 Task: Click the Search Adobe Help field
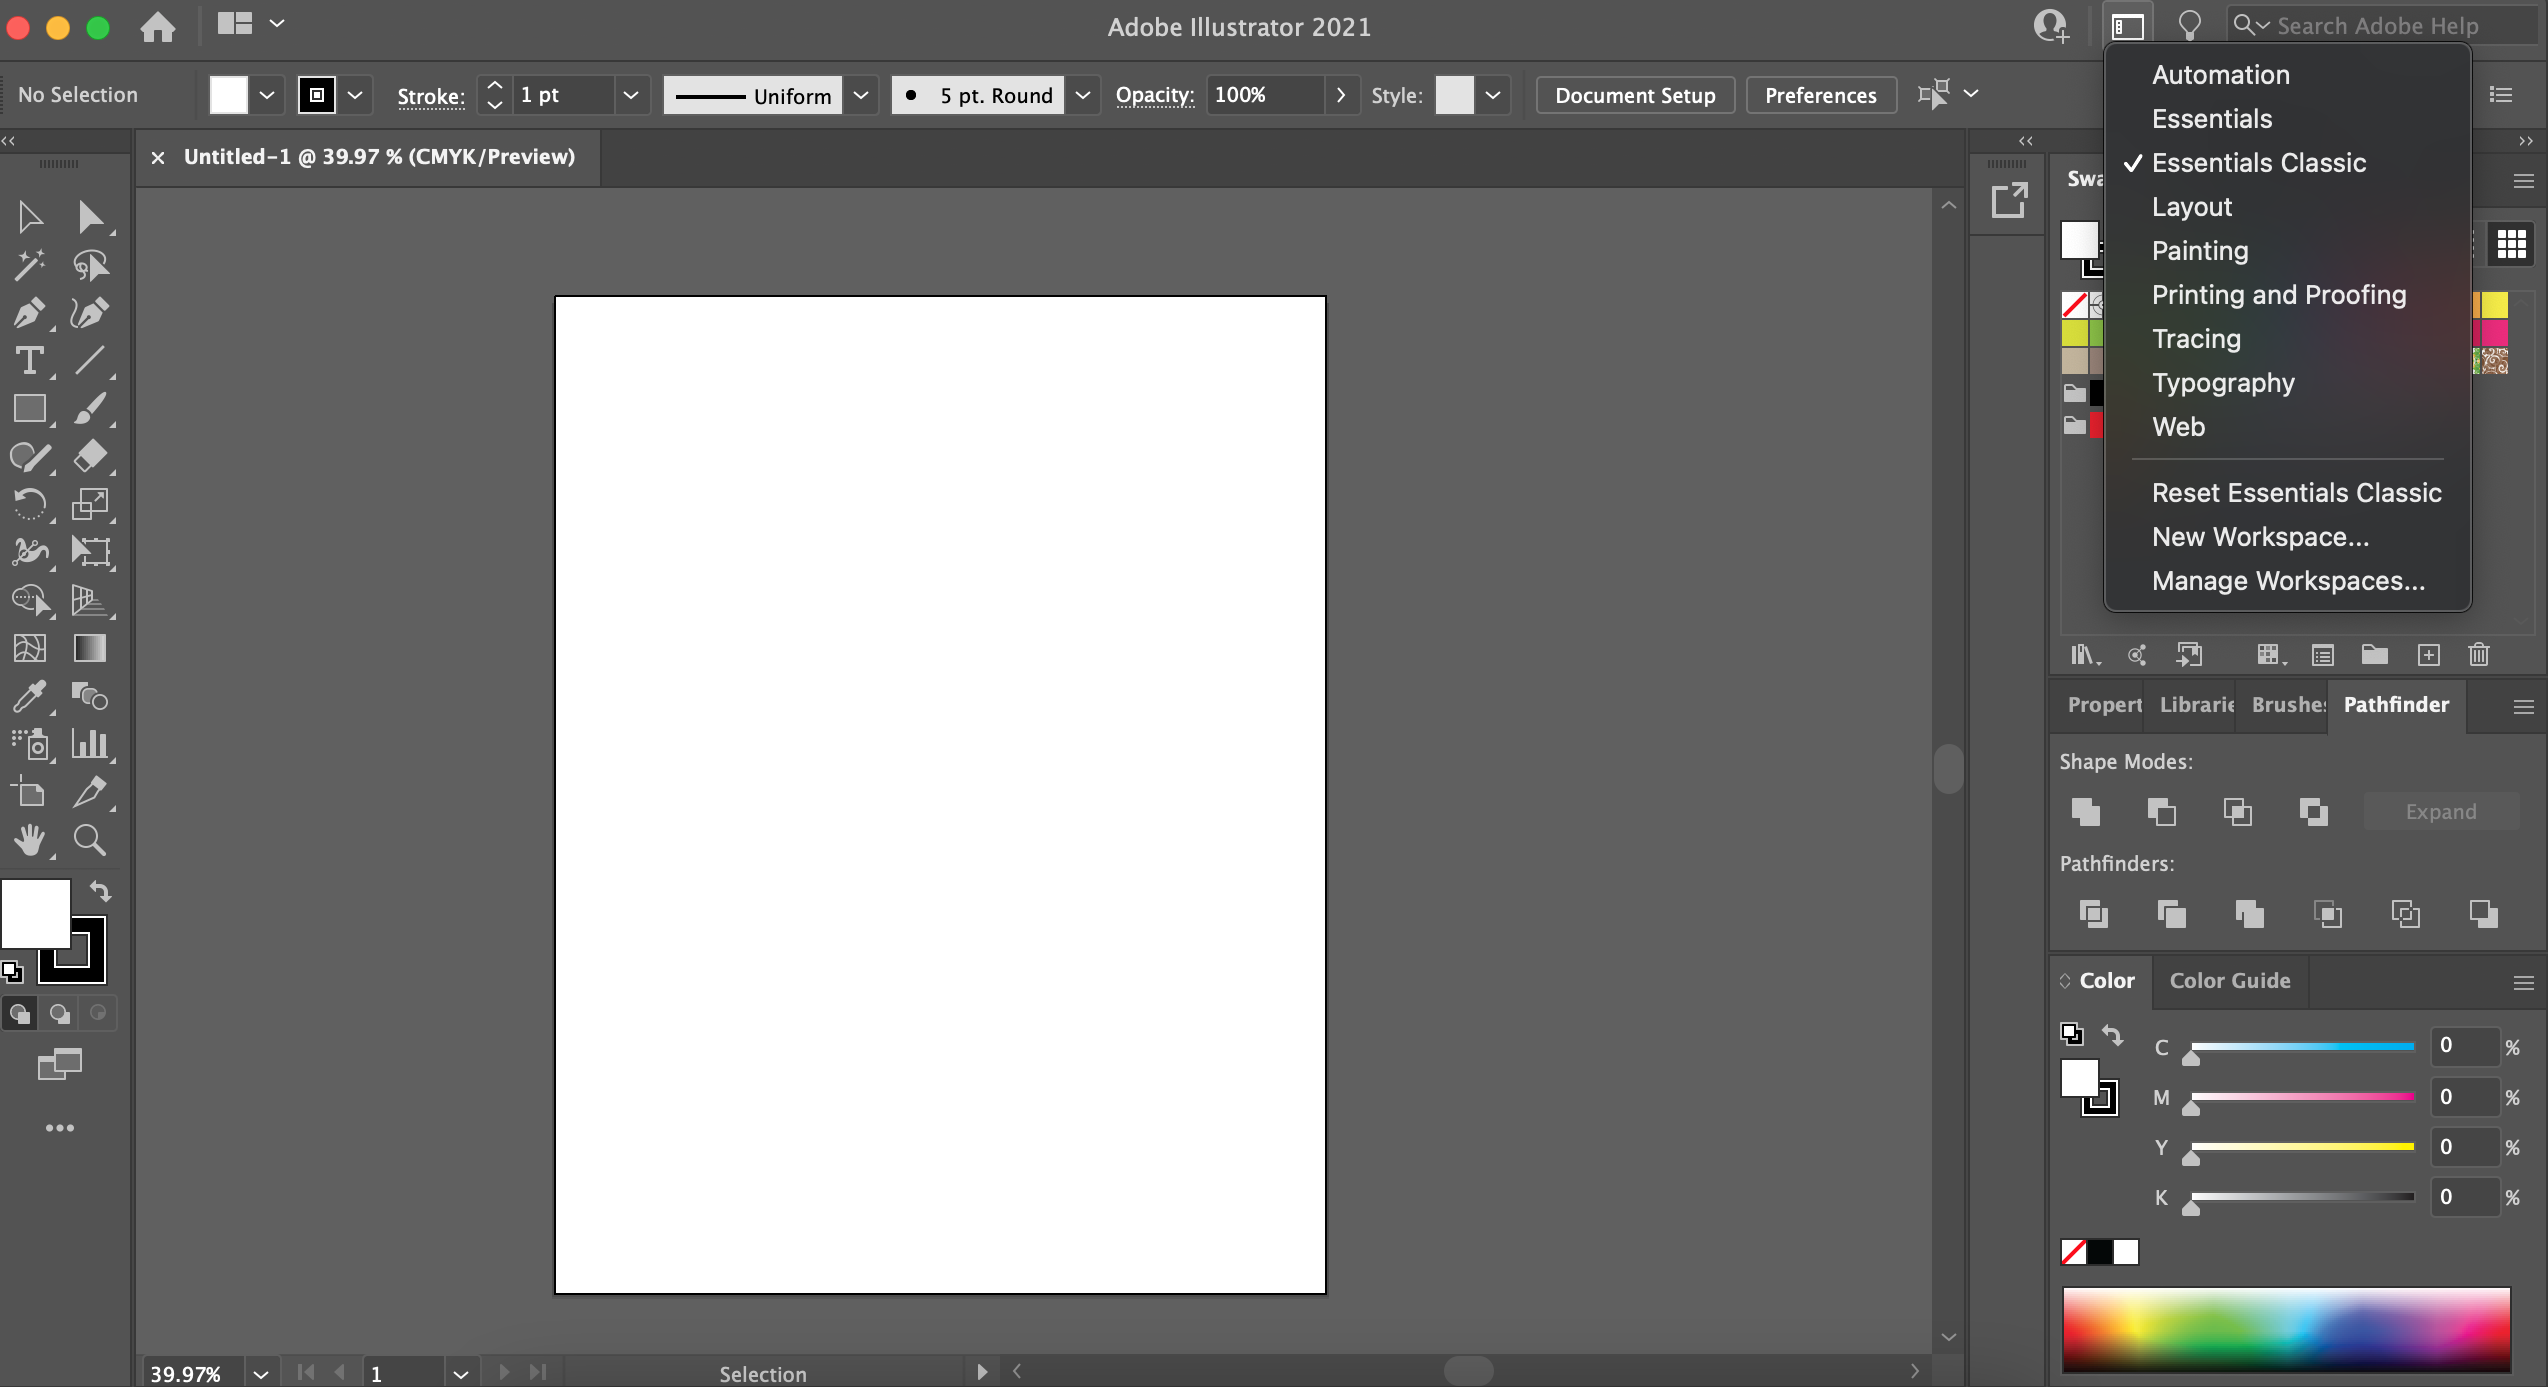(x=2385, y=26)
